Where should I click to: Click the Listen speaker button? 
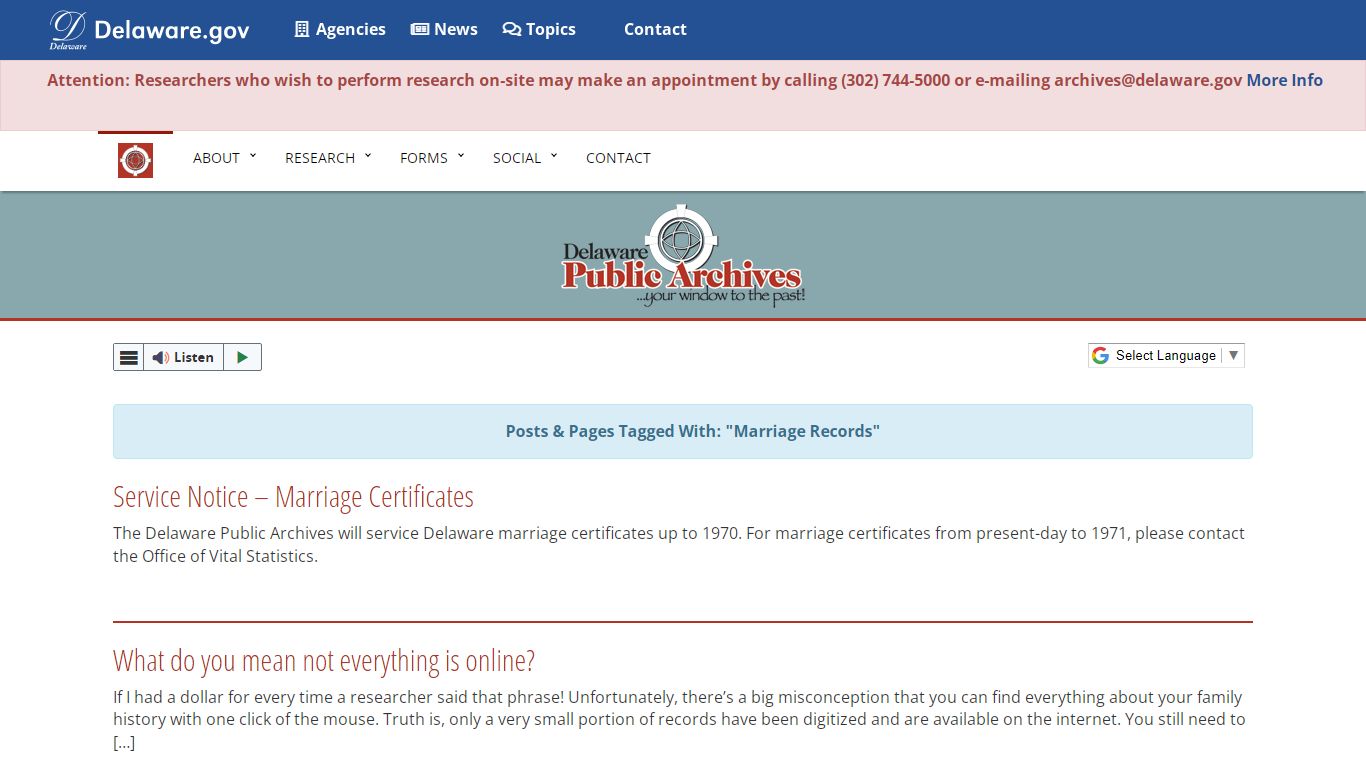183,357
